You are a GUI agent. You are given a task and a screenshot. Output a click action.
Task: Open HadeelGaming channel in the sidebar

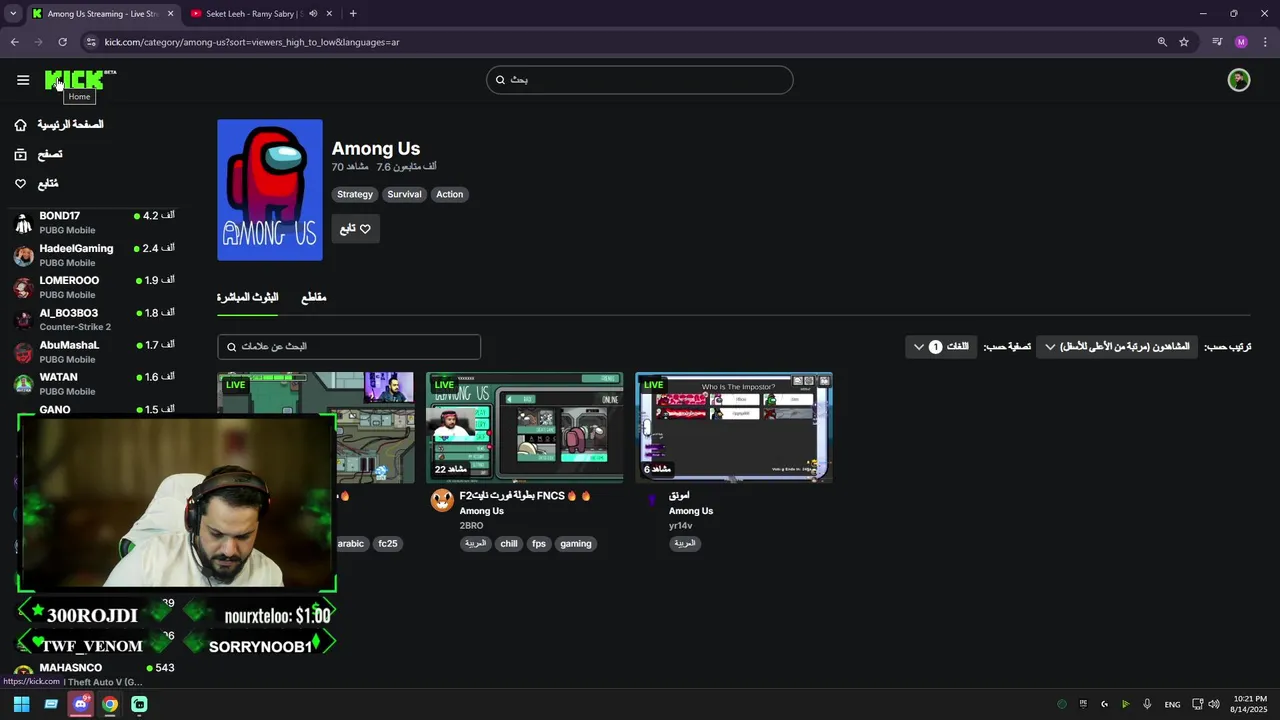click(x=95, y=255)
